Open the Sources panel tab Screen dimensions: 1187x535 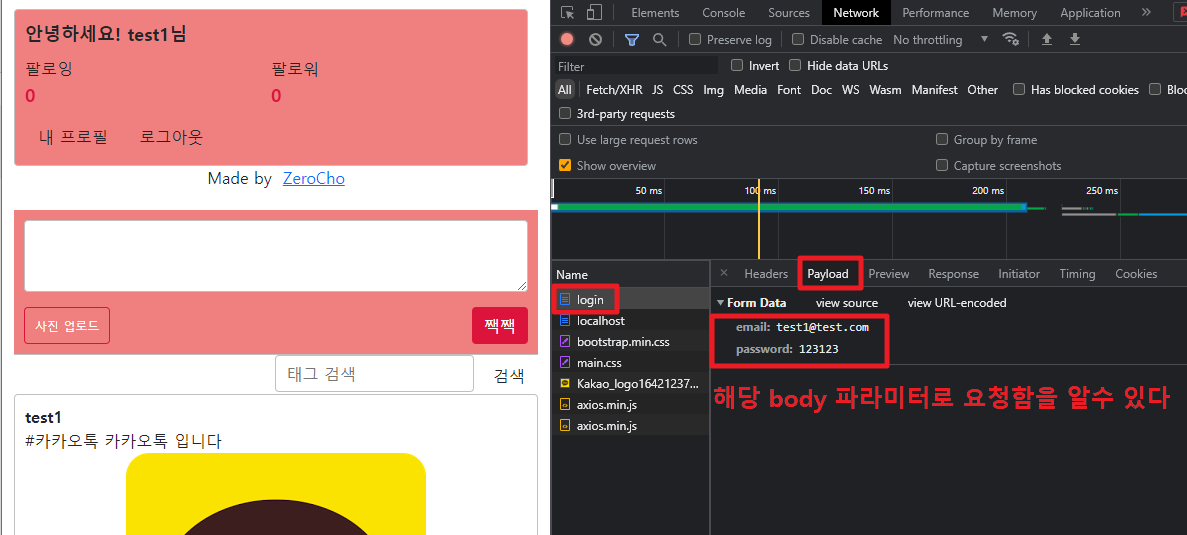789,13
